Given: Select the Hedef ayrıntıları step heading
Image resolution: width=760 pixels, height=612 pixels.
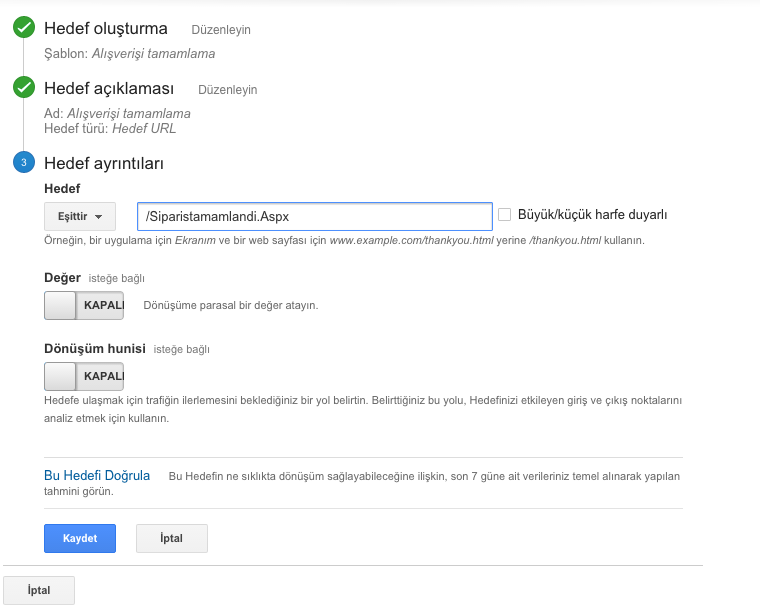Looking at the screenshot, I should point(104,163).
